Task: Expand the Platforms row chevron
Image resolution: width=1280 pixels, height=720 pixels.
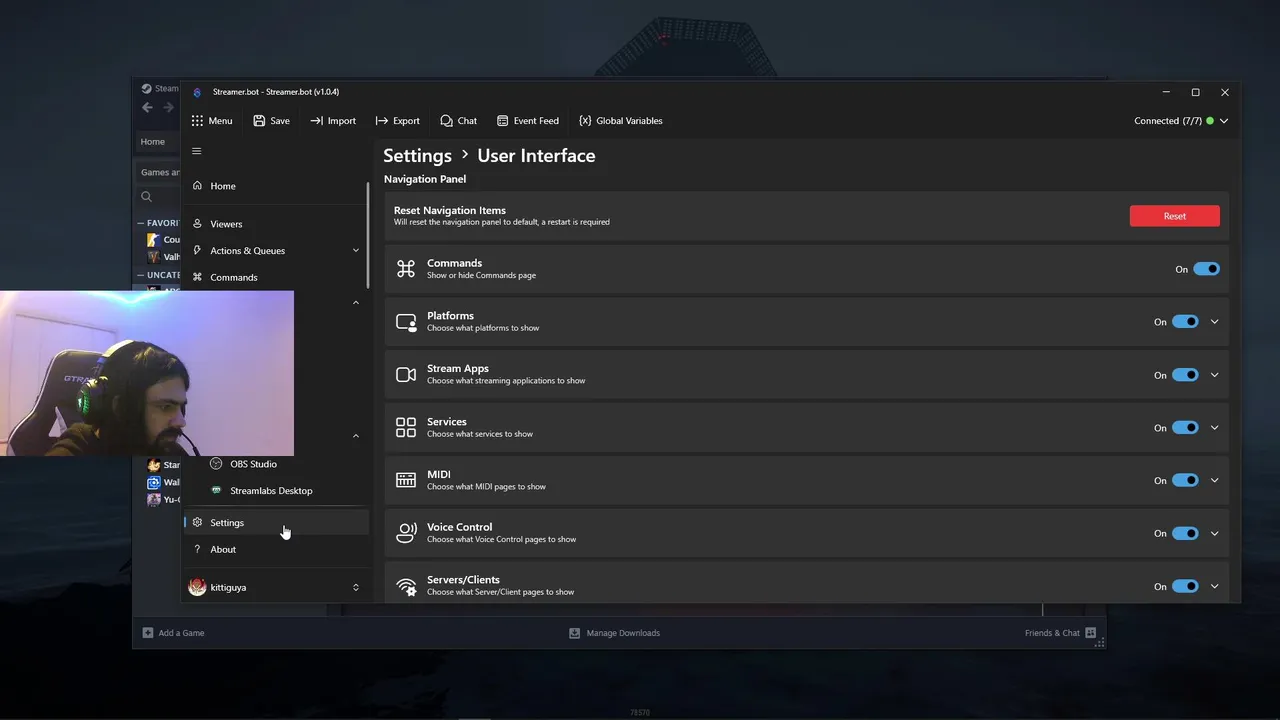Action: tap(1215, 322)
